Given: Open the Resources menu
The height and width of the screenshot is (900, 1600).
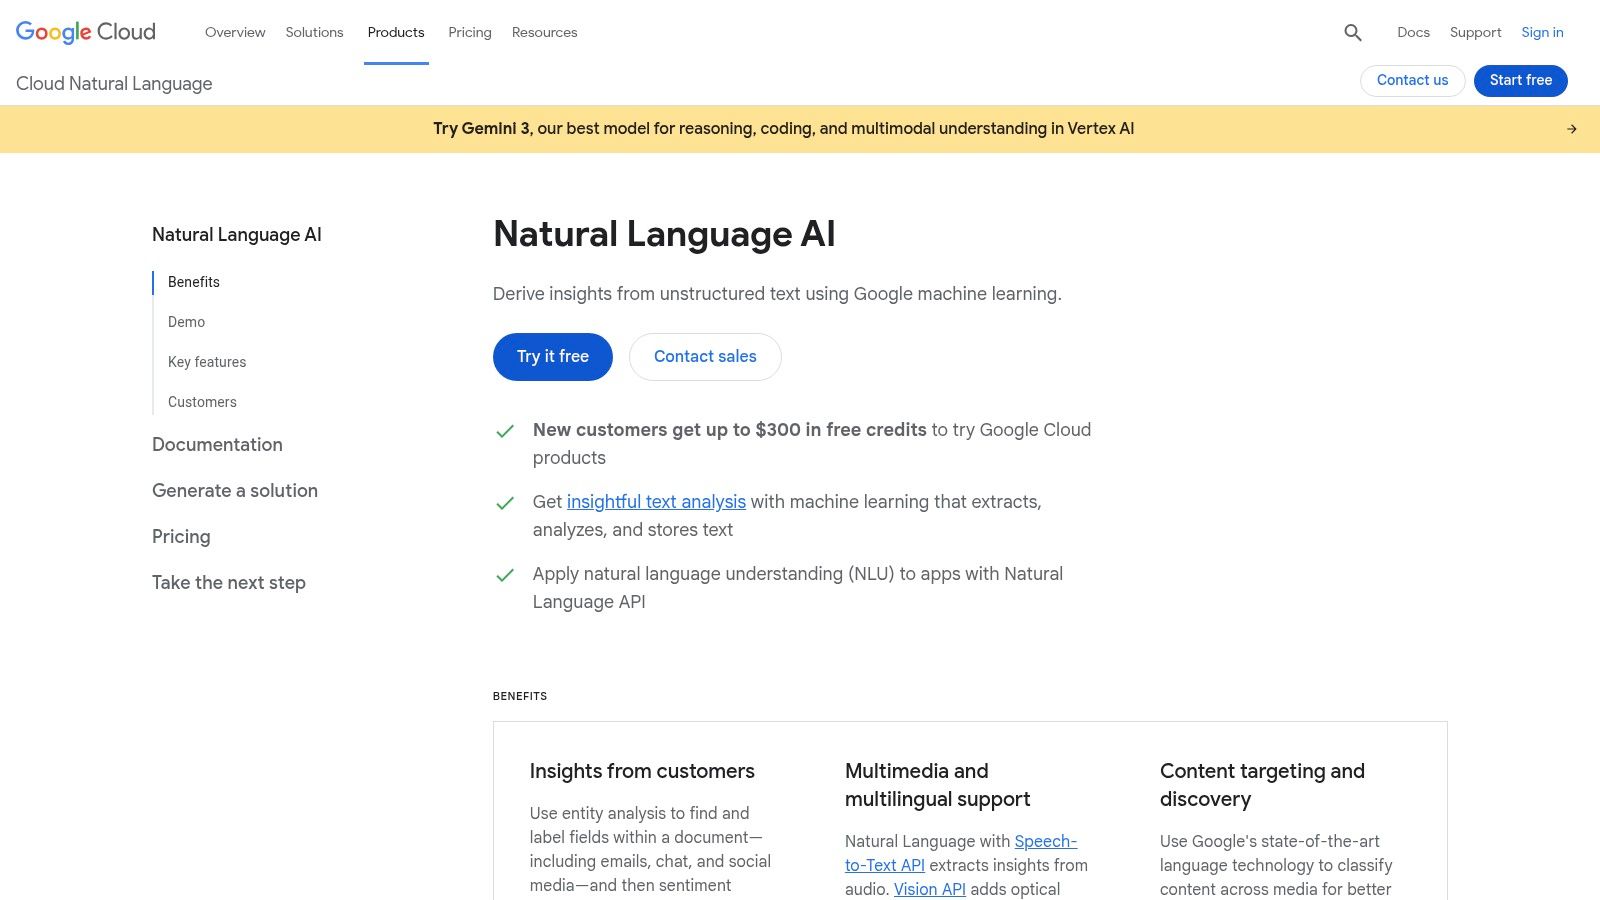Looking at the screenshot, I should pyautogui.click(x=544, y=32).
